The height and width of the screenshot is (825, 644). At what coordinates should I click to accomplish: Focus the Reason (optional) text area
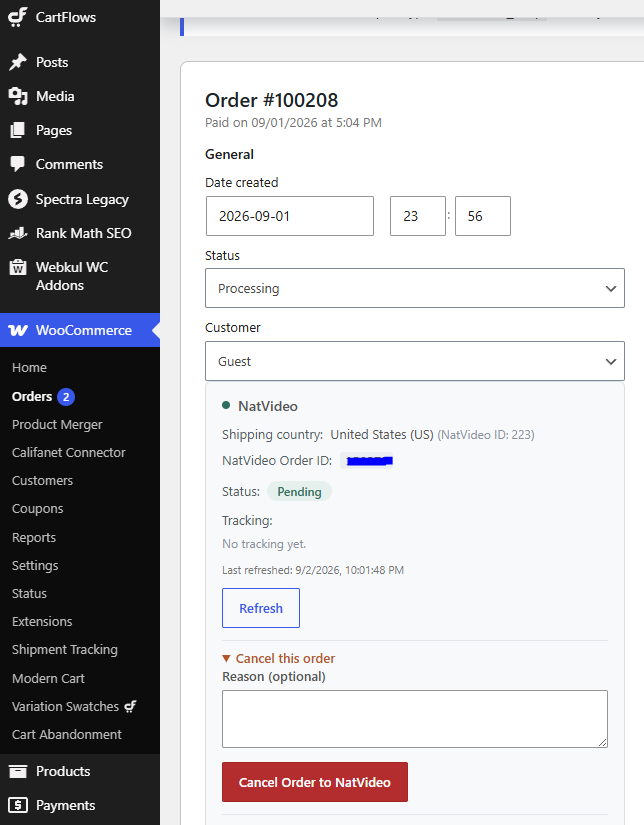tap(415, 719)
